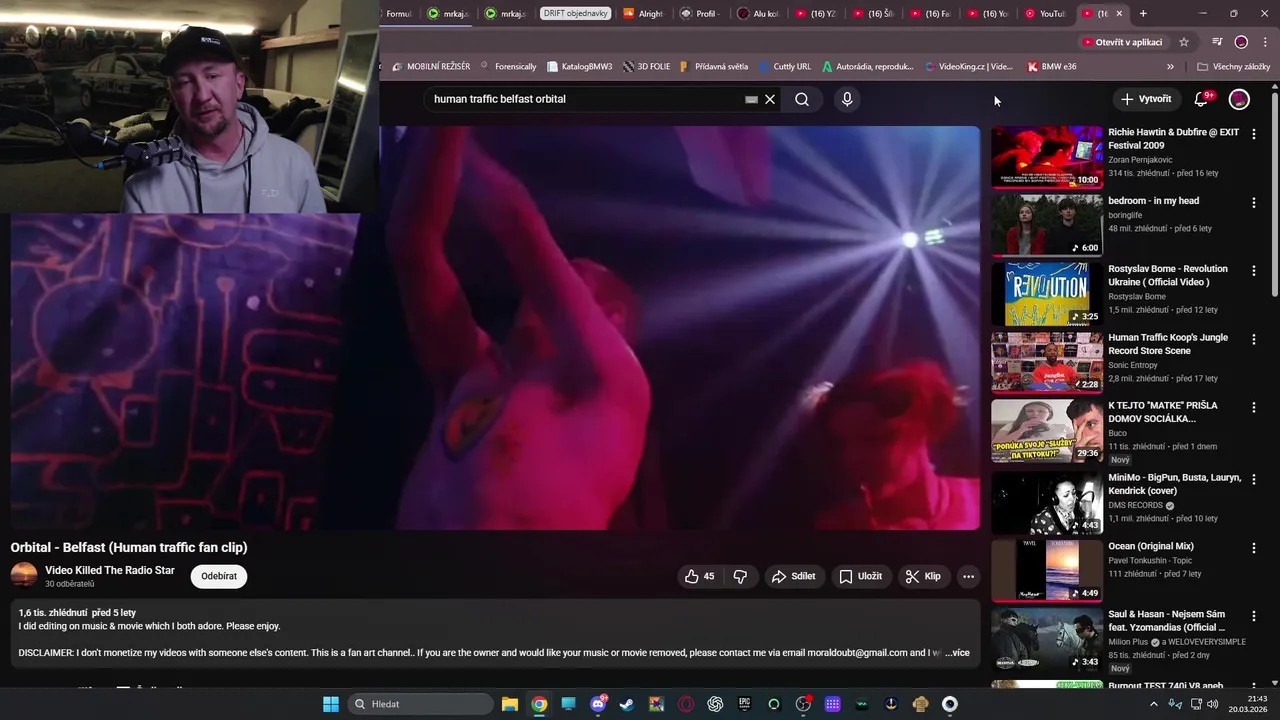1280x720 pixels.
Task: Open Chrome three-dot menu
Action: click(x=1265, y=42)
